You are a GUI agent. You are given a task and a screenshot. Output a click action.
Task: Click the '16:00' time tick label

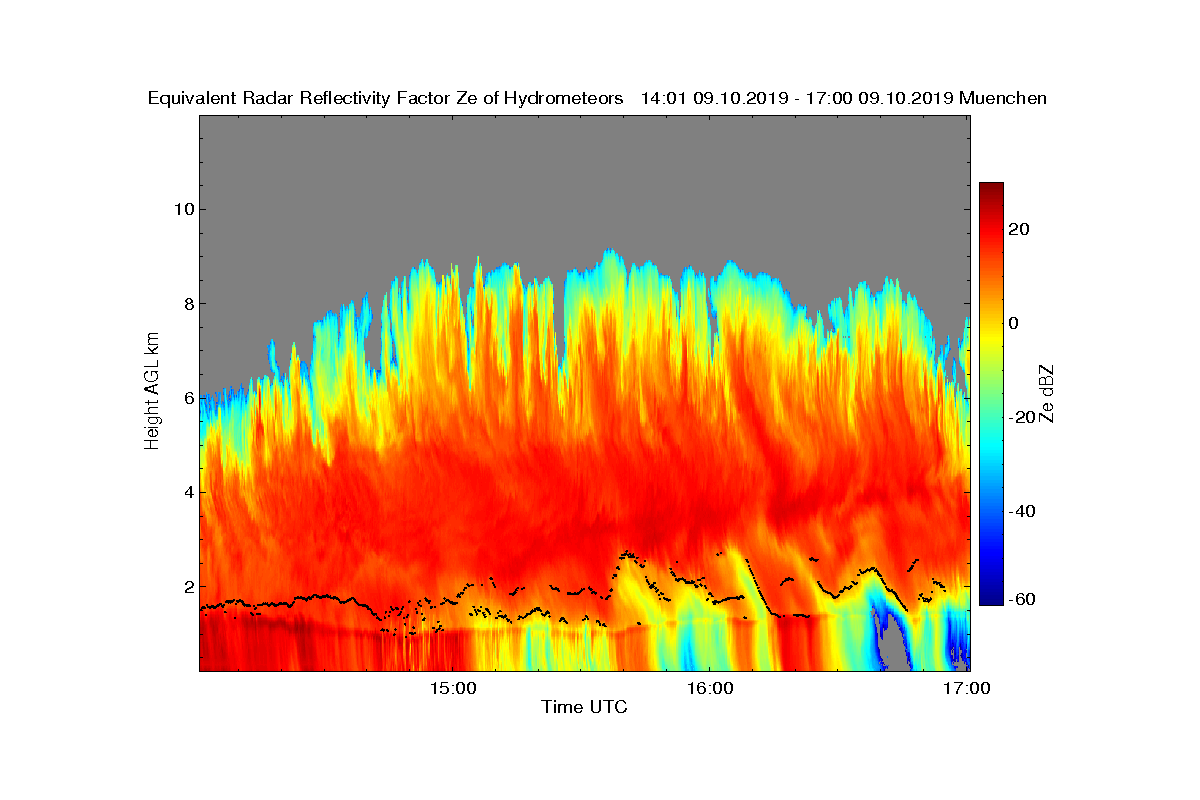point(710,688)
